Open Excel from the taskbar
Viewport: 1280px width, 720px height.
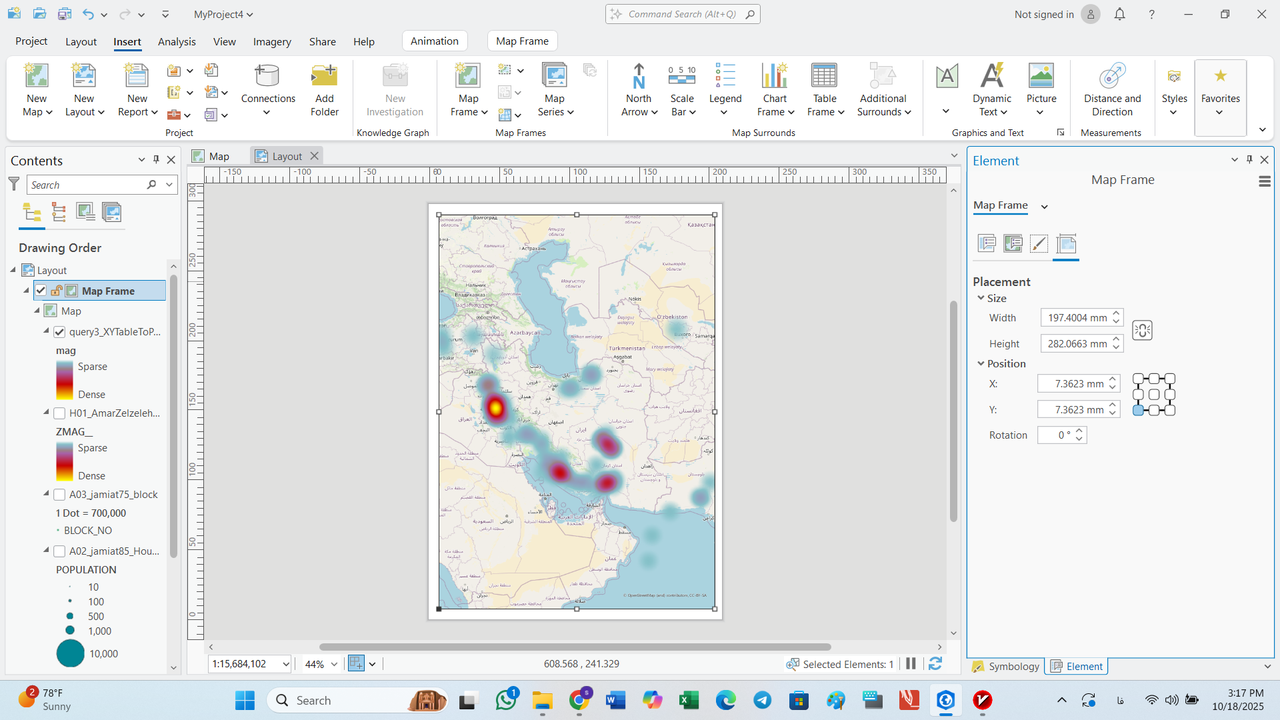coord(688,700)
